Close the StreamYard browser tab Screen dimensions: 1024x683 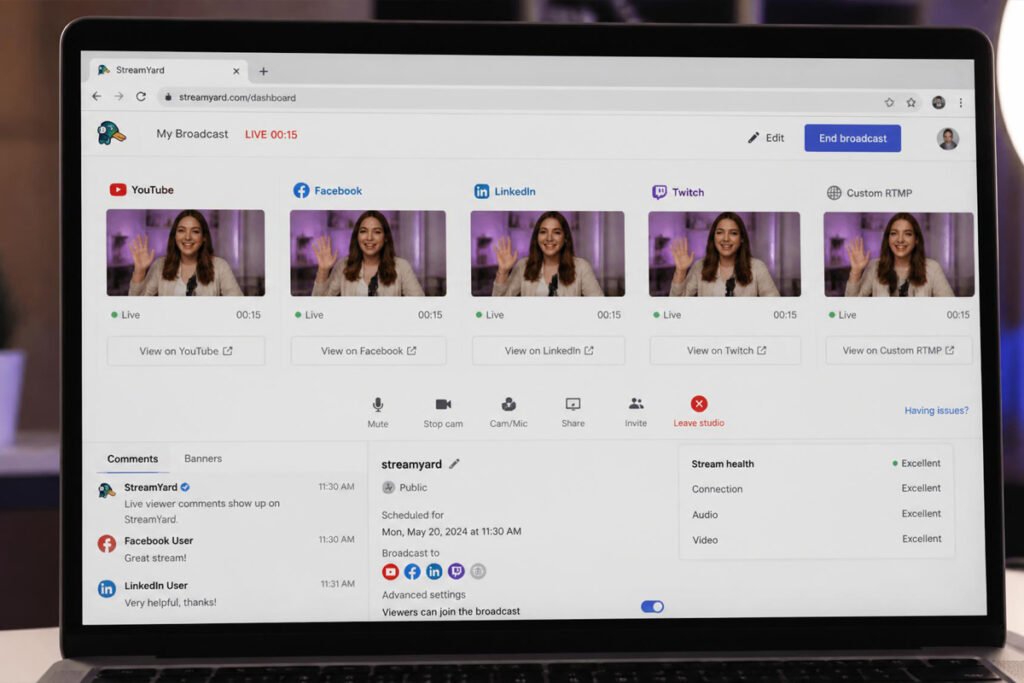[x=236, y=71]
